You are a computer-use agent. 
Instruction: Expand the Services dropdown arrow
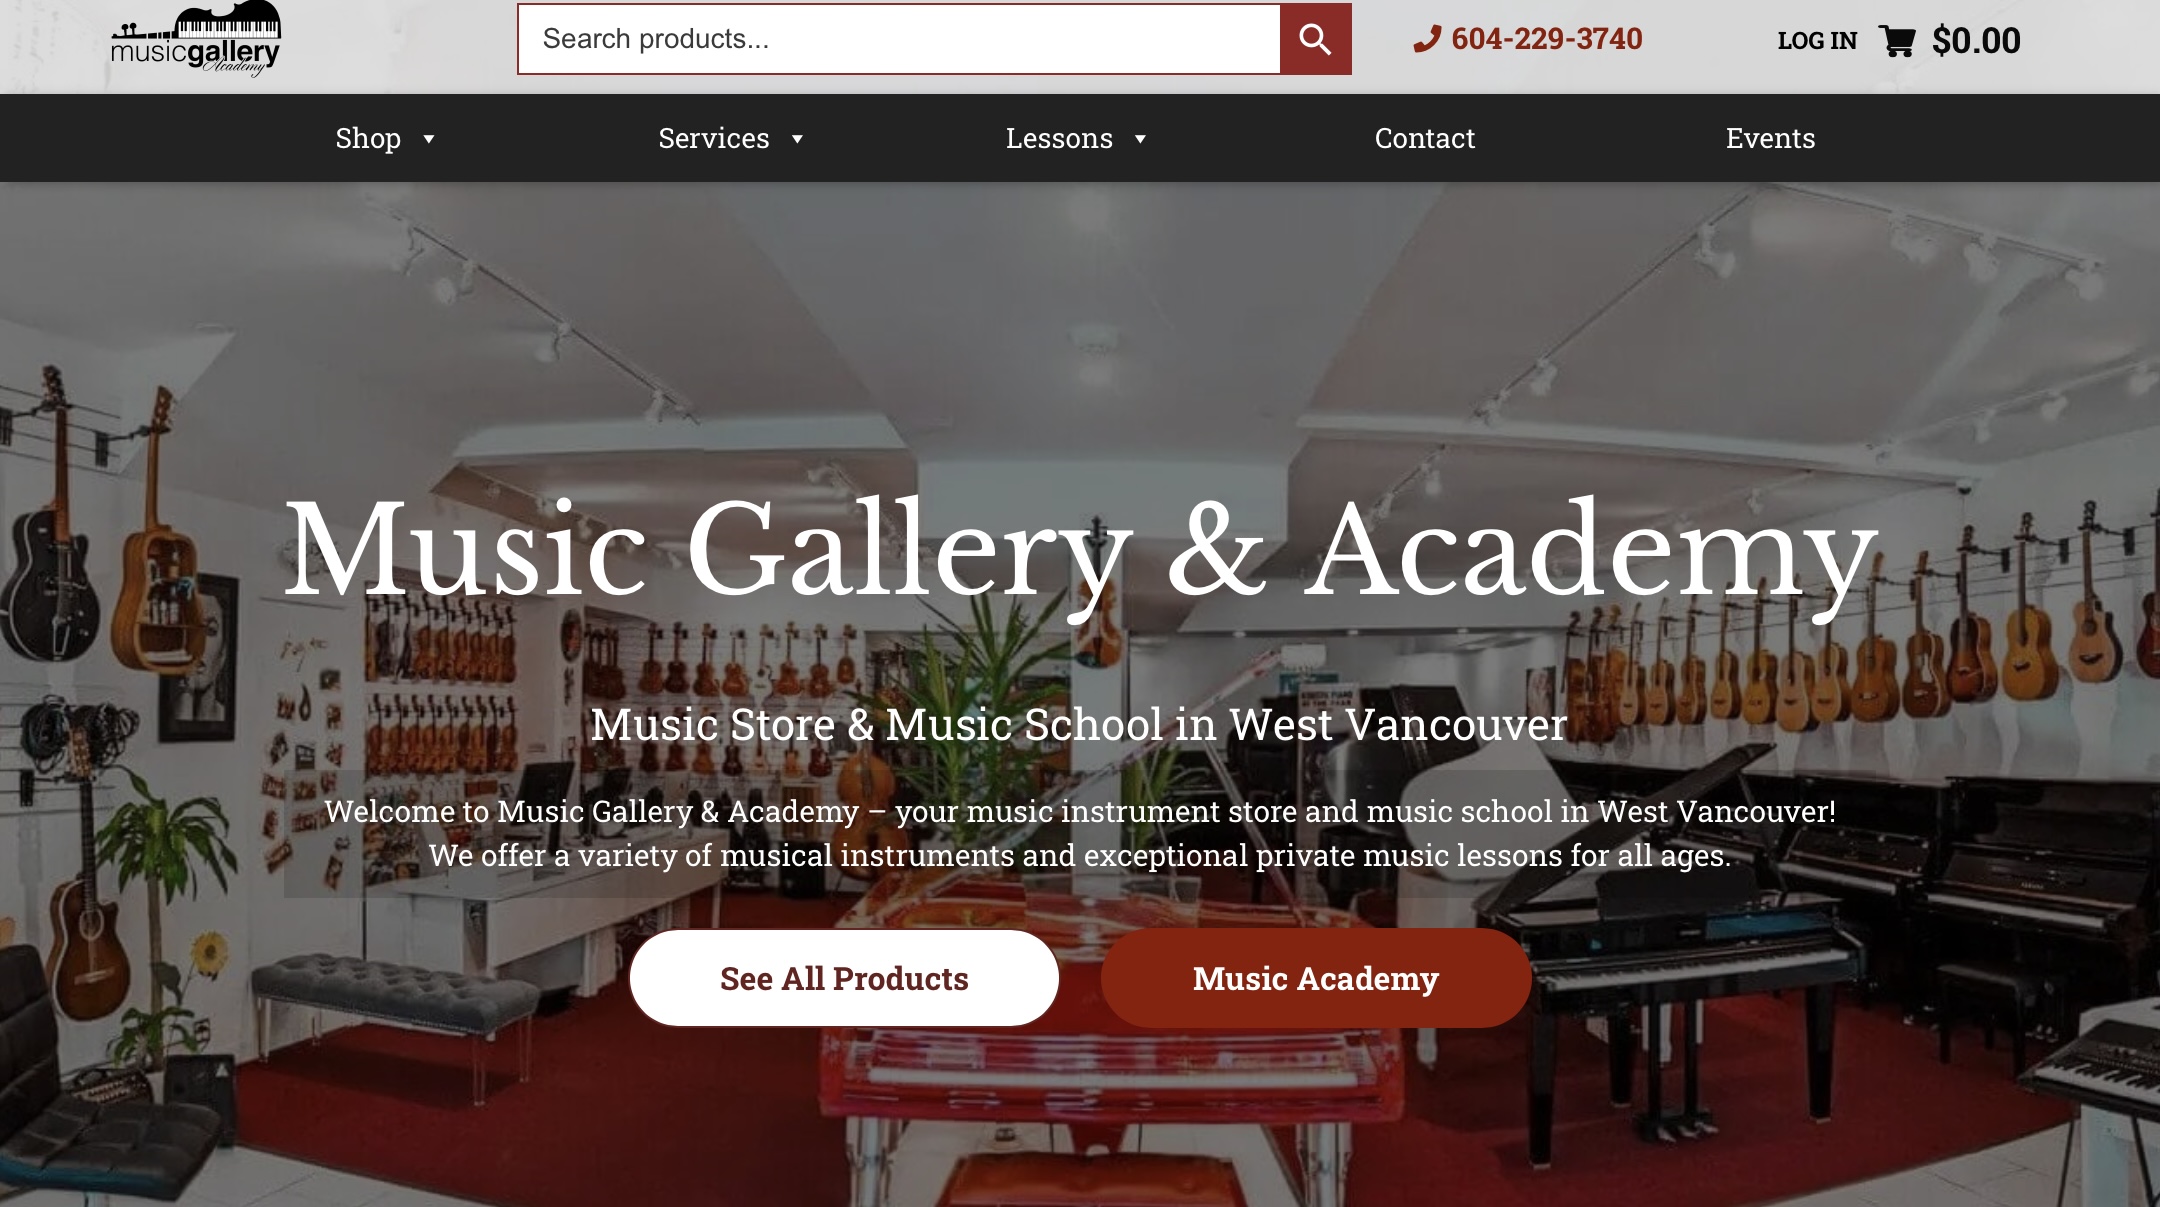[x=797, y=139]
